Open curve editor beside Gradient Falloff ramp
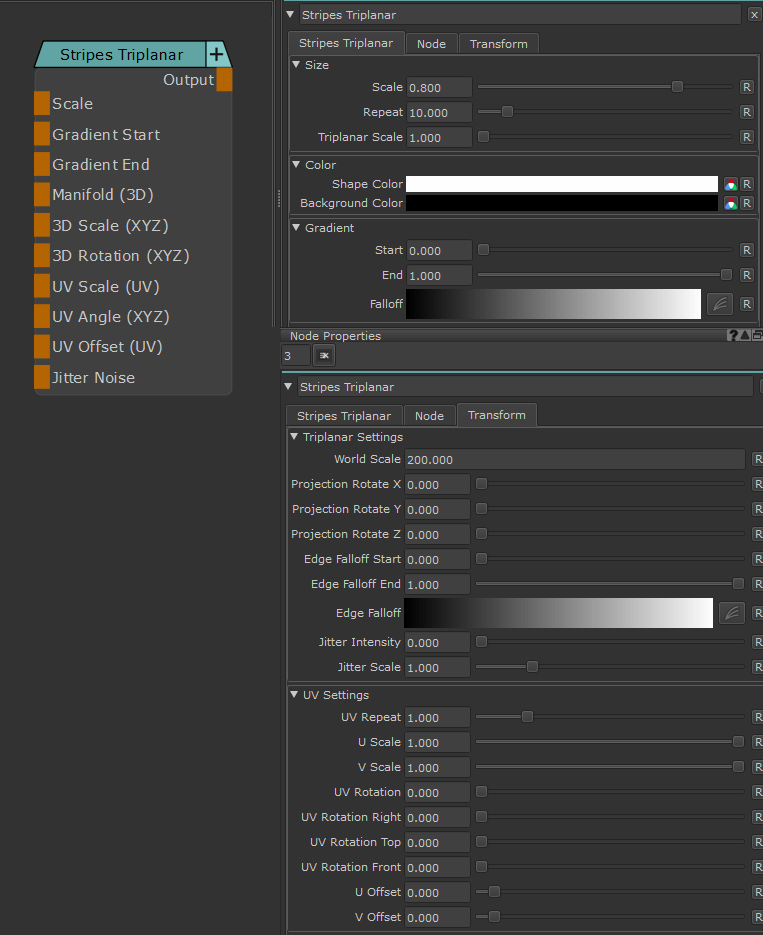 click(x=720, y=304)
